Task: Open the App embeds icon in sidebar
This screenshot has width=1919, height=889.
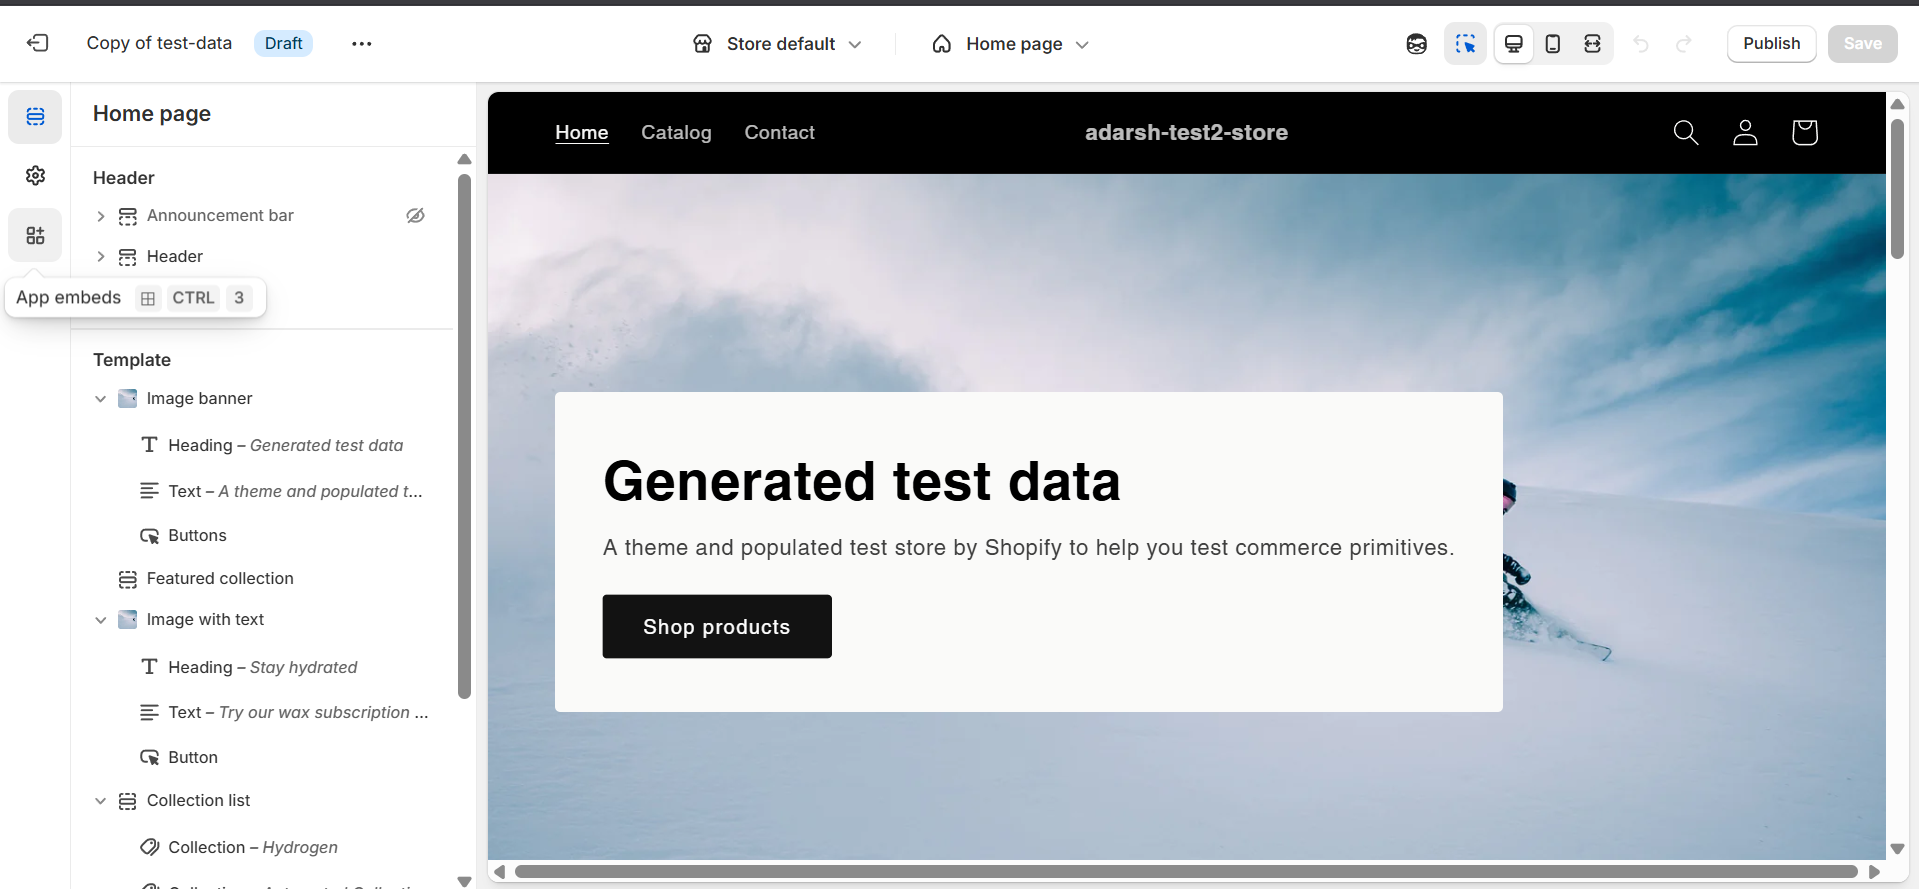Action: tap(35, 235)
